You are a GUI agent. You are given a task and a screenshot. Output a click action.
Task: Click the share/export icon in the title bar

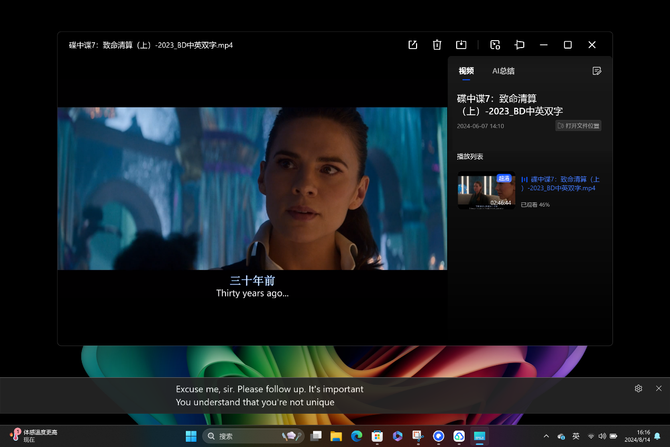point(412,45)
